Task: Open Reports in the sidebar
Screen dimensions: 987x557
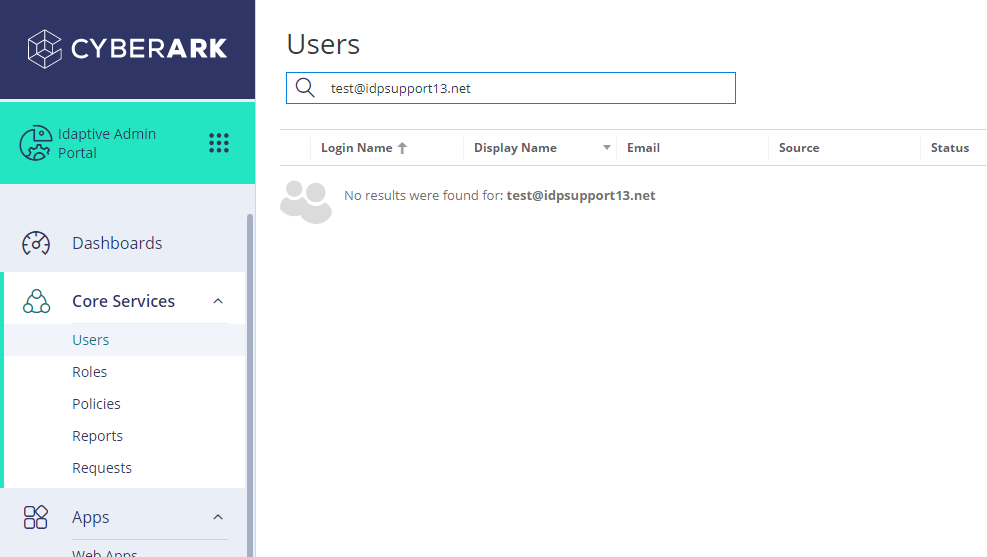Action: click(97, 436)
